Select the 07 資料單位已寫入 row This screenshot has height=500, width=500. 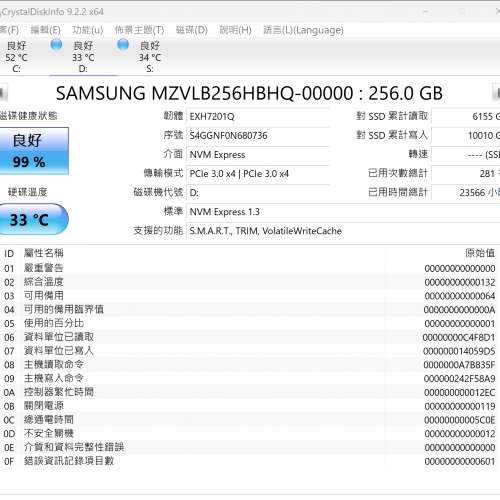(249, 351)
